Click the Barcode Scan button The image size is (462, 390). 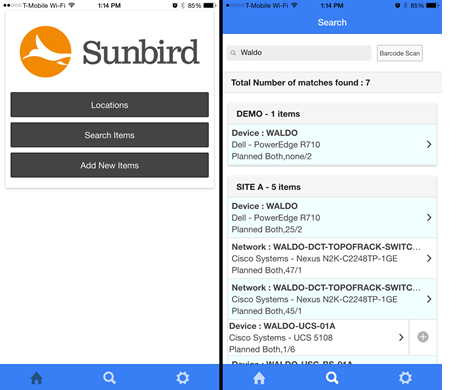point(400,53)
